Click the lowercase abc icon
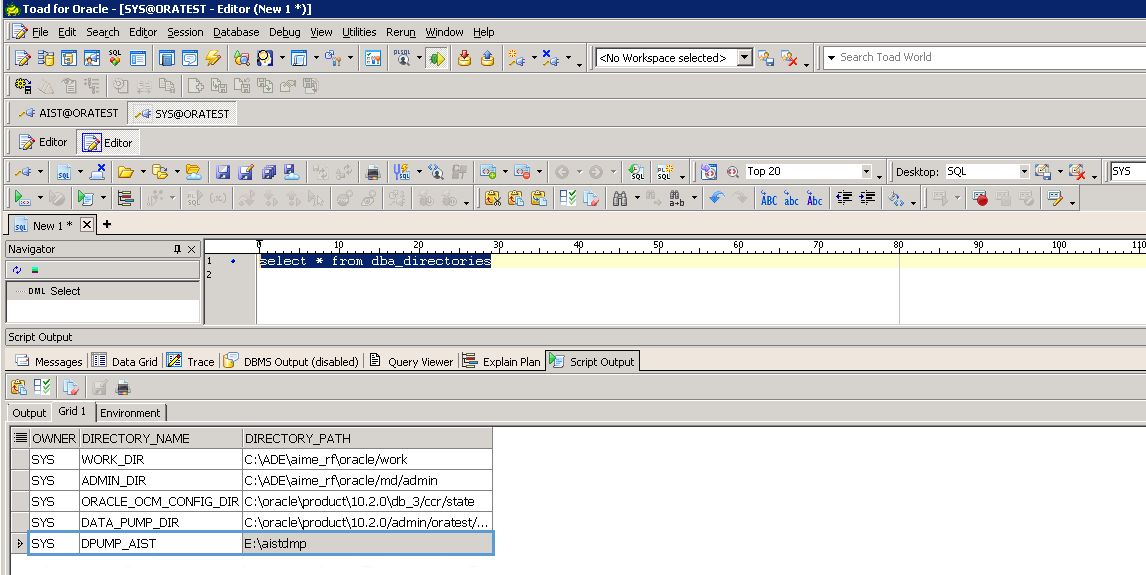This screenshot has height=575, width=1146. [792, 199]
